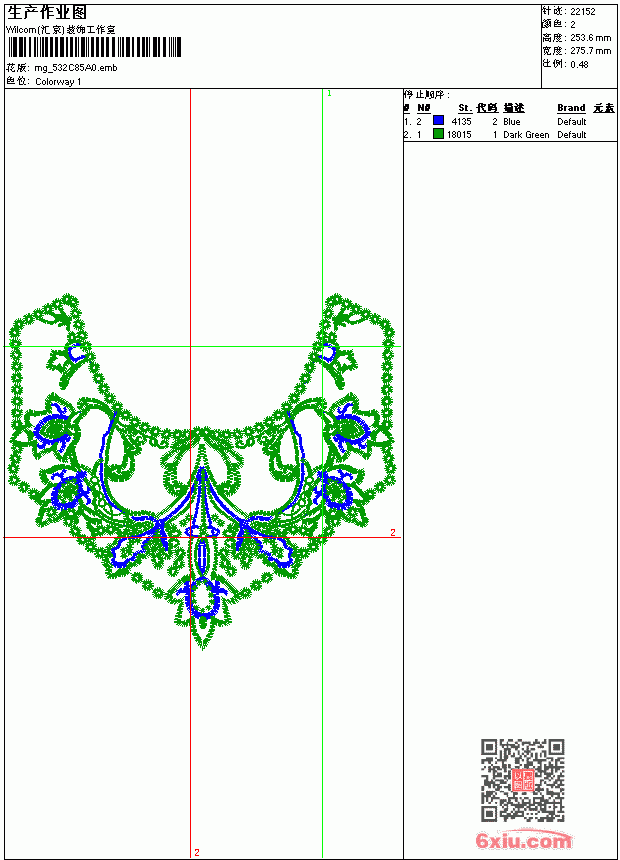Click the Brand column header
620x860 pixels.
coord(571,108)
